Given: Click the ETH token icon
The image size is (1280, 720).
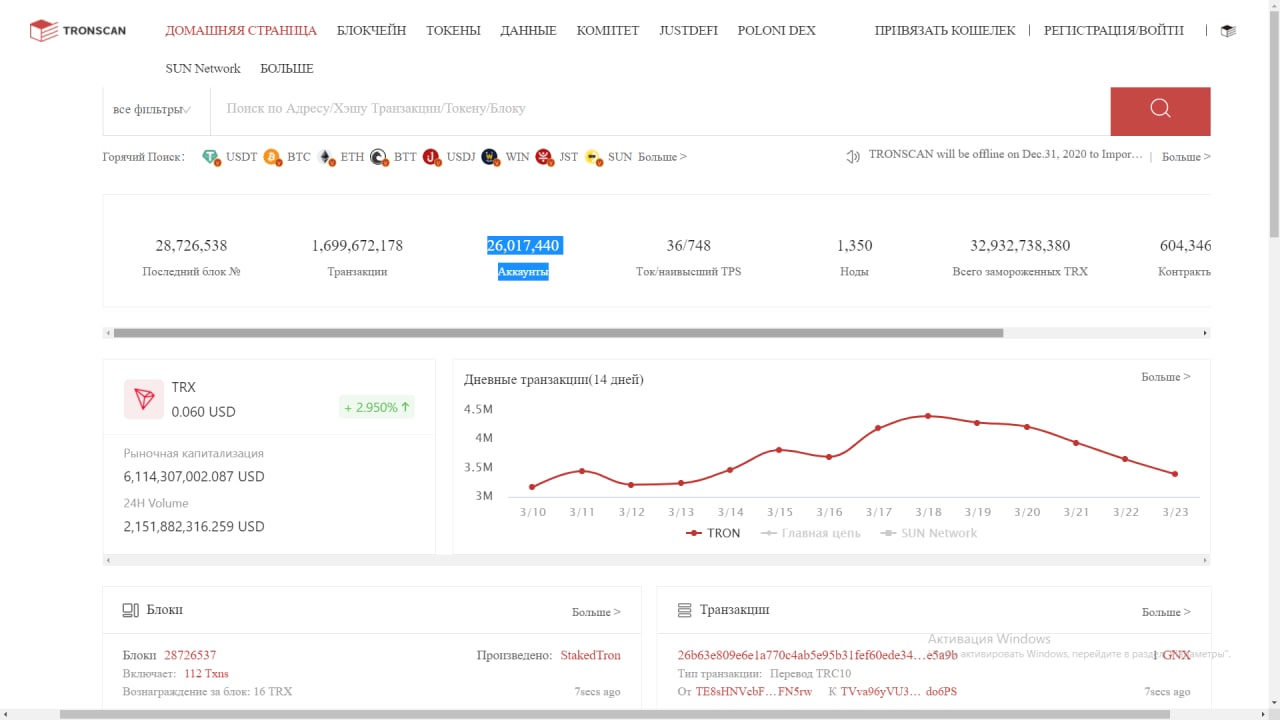Looking at the screenshot, I should point(326,157).
